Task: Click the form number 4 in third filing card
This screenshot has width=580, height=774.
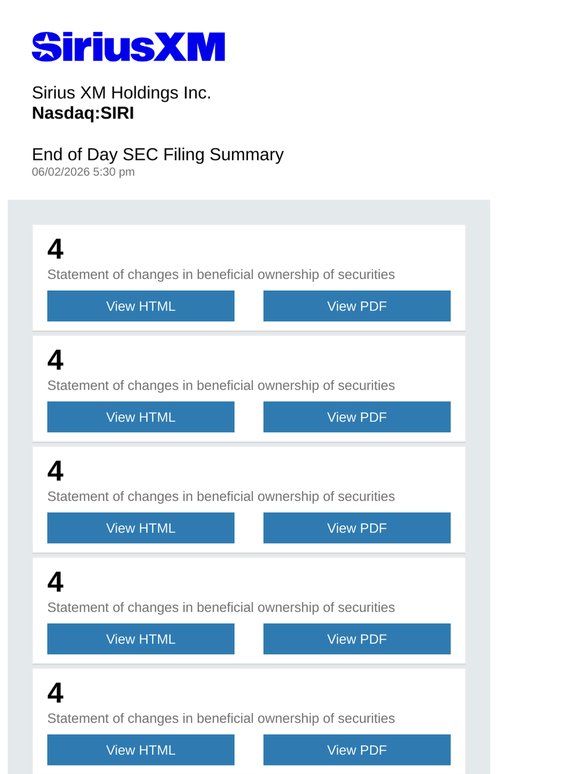Action: tap(55, 471)
